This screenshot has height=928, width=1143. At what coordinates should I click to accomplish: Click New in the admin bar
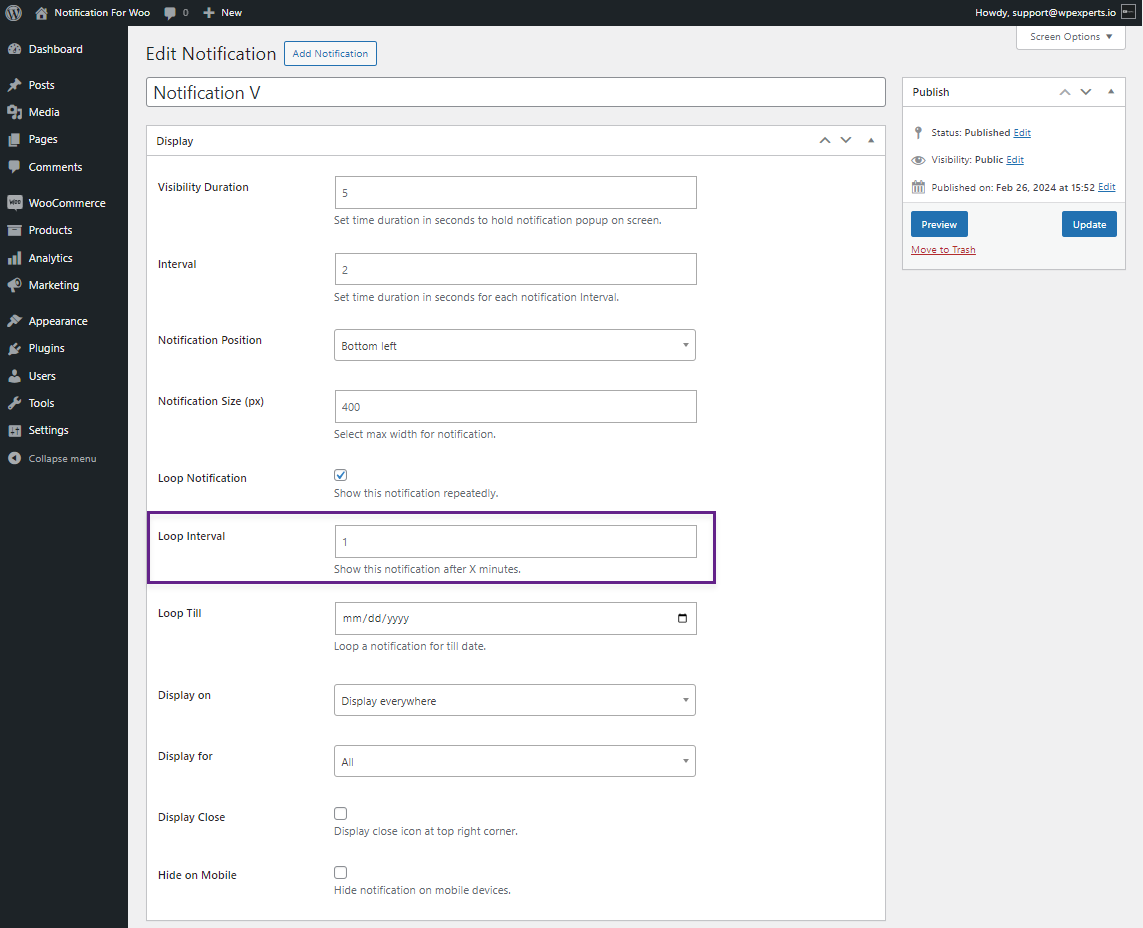[x=232, y=12]
